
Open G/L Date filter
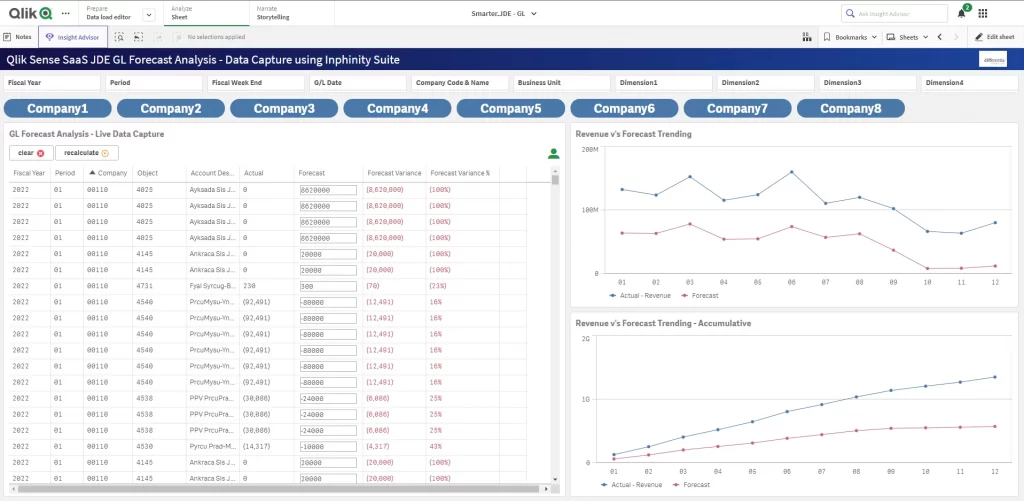[358, 83]
